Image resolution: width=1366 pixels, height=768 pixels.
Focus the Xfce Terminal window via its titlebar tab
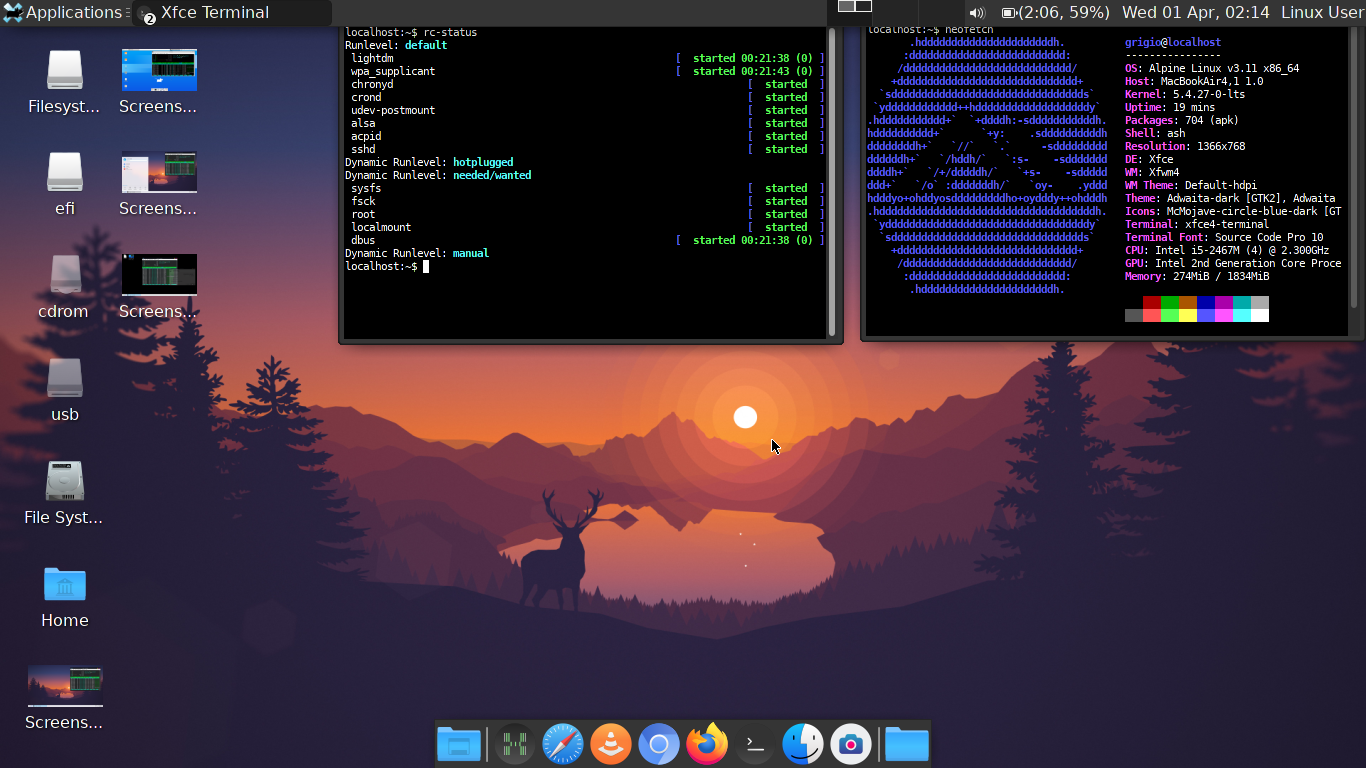tap(215, 13)
